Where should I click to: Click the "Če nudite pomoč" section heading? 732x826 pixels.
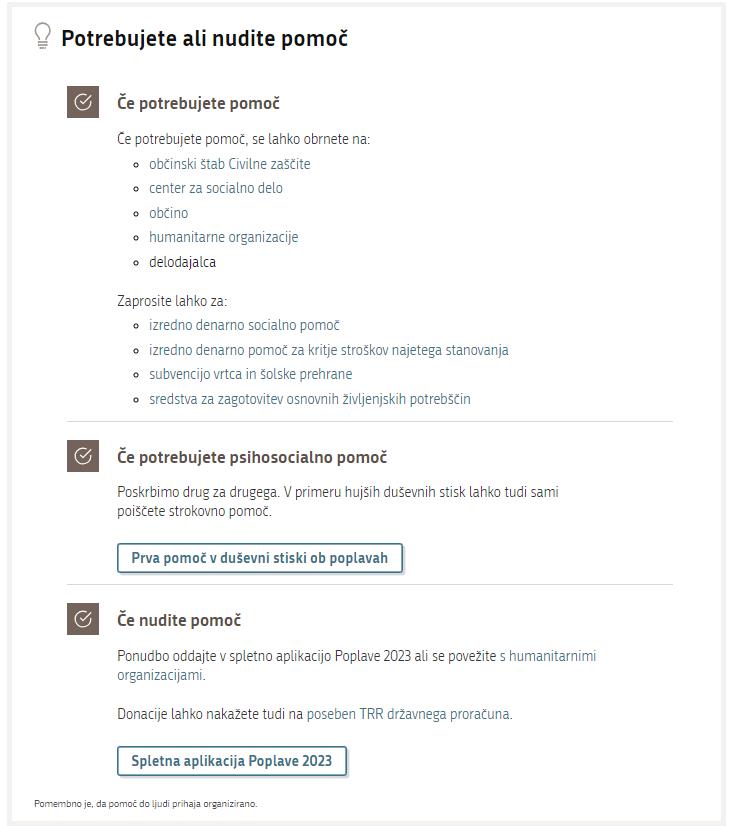pos(179,620)
